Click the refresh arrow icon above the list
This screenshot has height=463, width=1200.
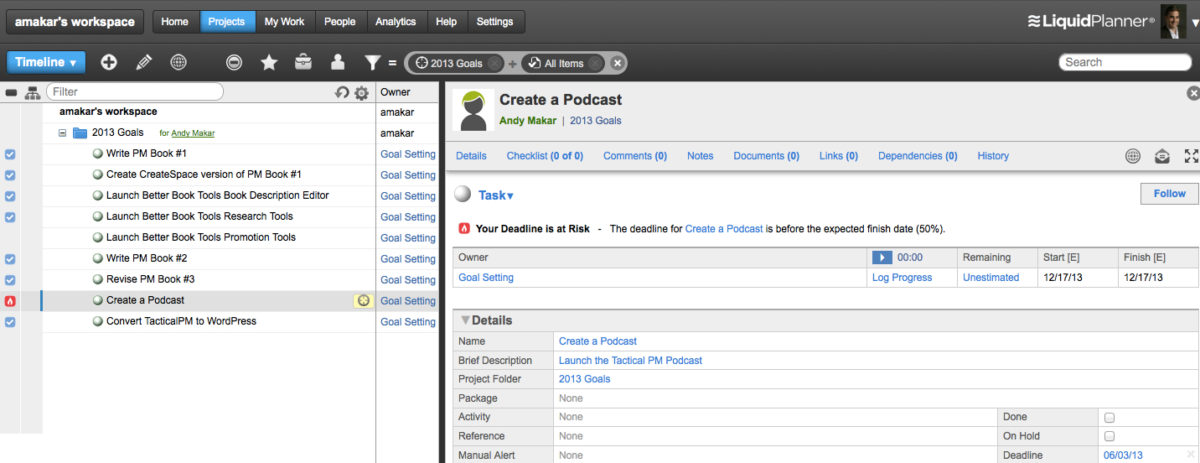click(x=342, y=92)
